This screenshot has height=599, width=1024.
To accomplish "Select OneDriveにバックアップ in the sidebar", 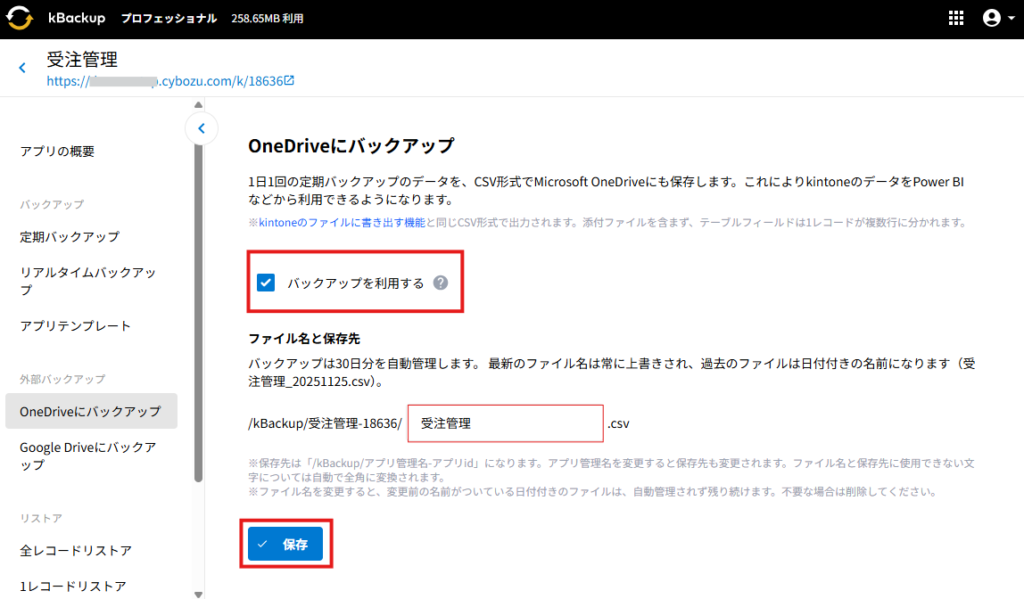I will click(x=90, y=411).
